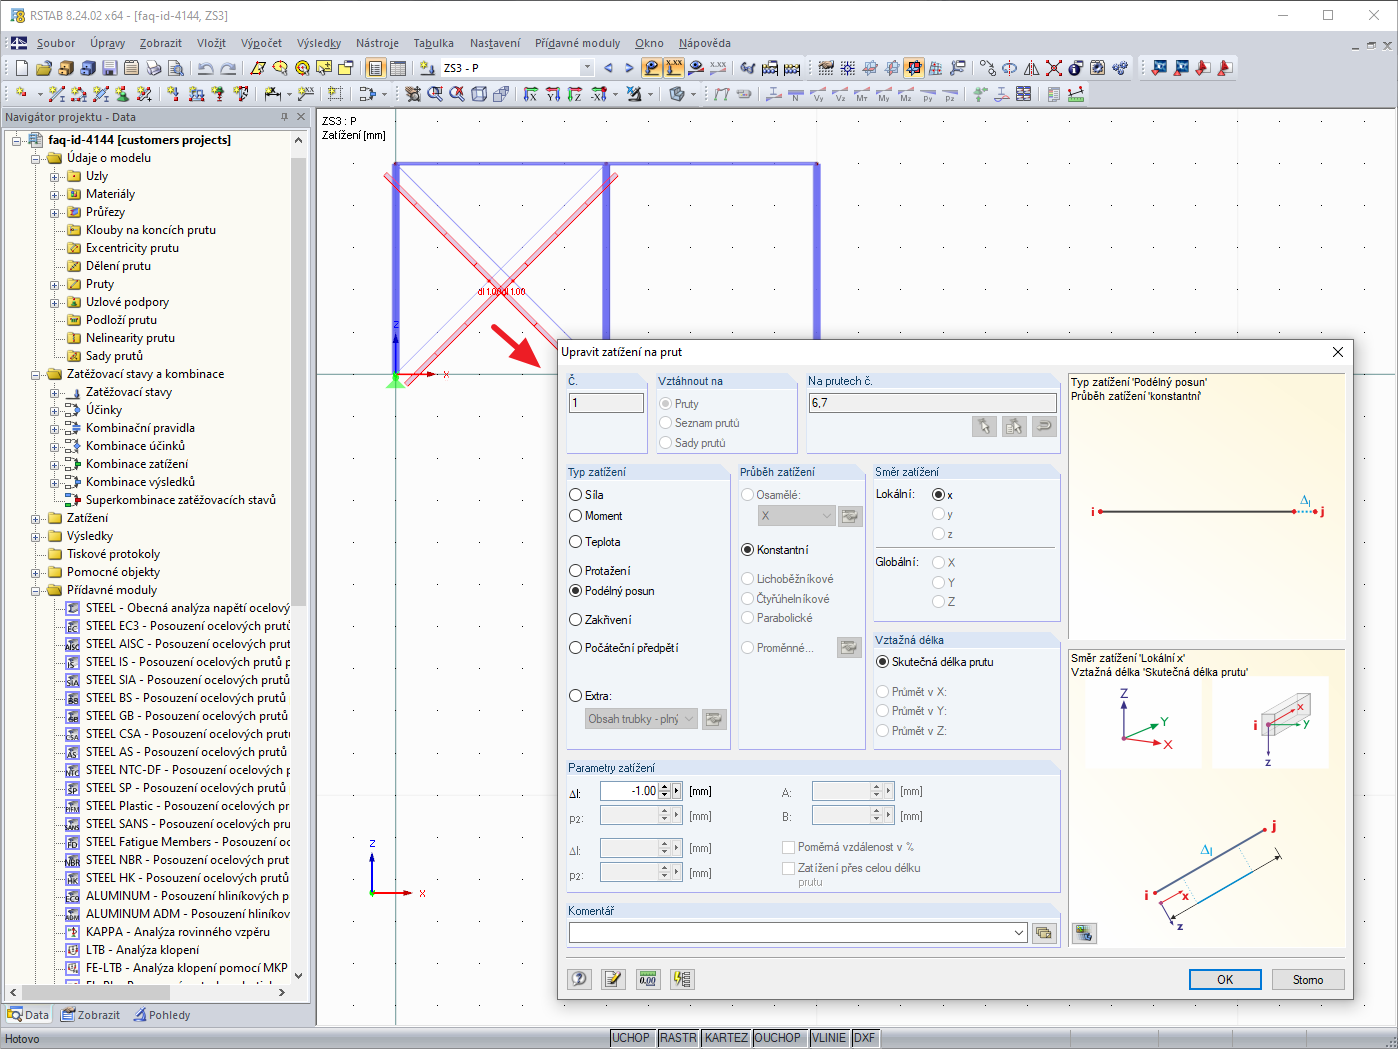The image size is (1398, 1049).
Task: Click the edit-note icon in dialog footer
Action: 613,979
